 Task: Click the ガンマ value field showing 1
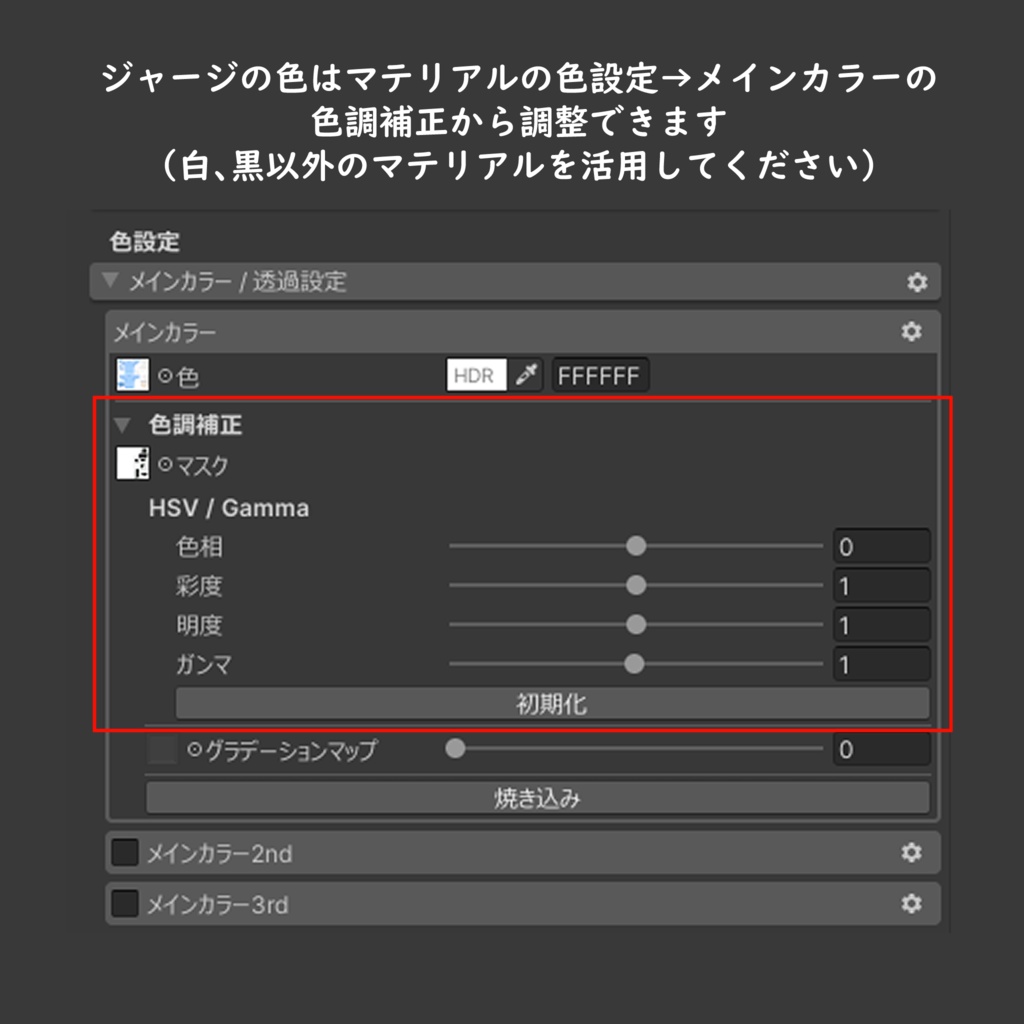(881, 663)
